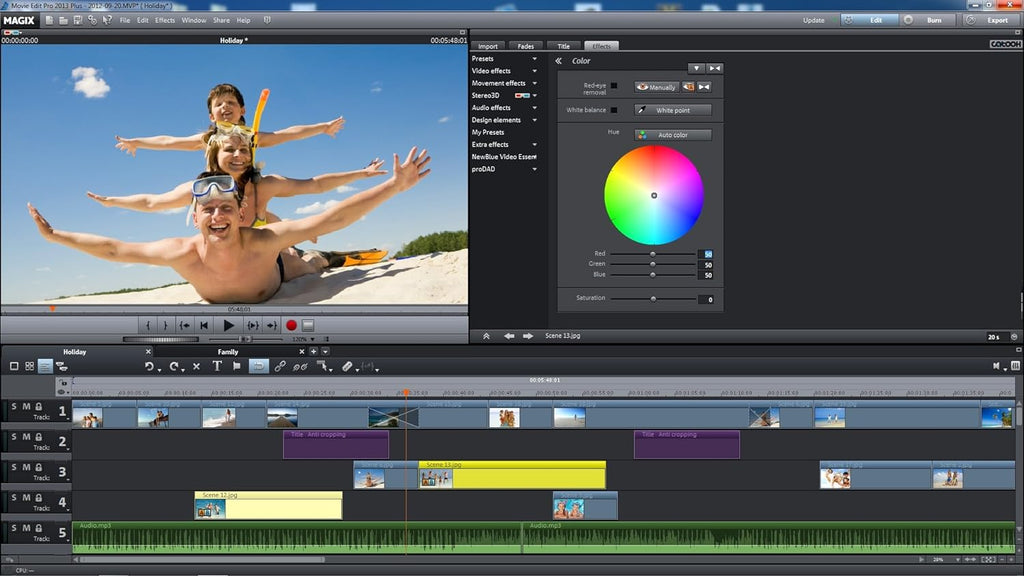Click the Burn button
This screenshot has width=1024, height=576.
point(927,20)
